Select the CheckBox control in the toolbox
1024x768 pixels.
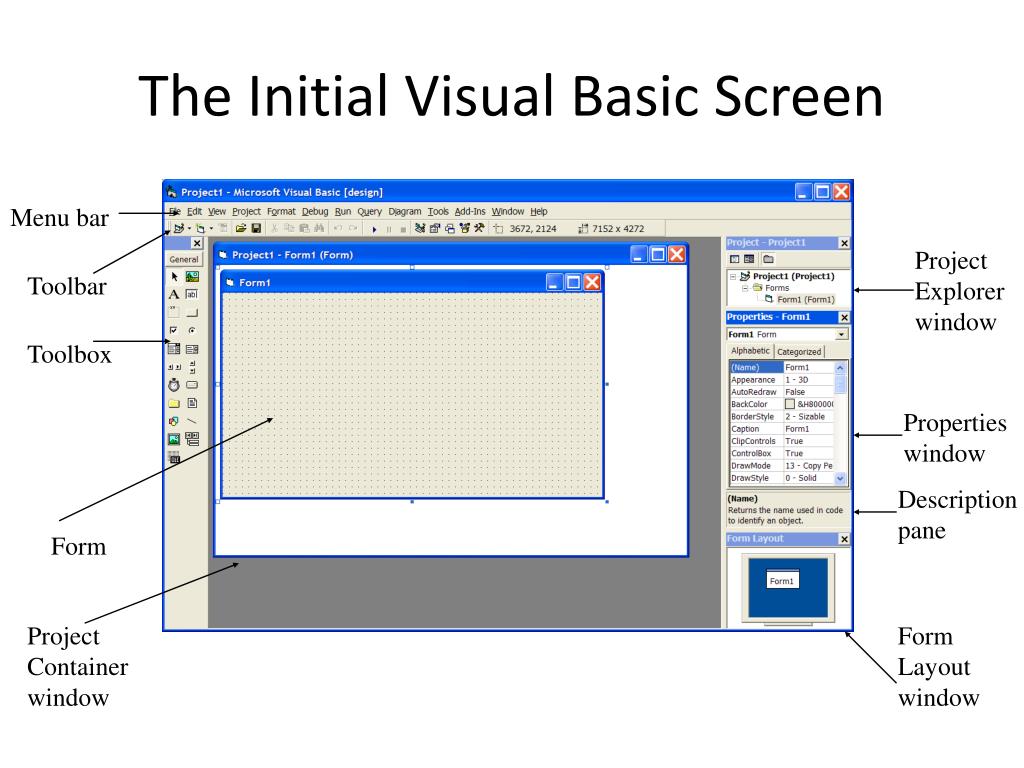coord(174,330)
